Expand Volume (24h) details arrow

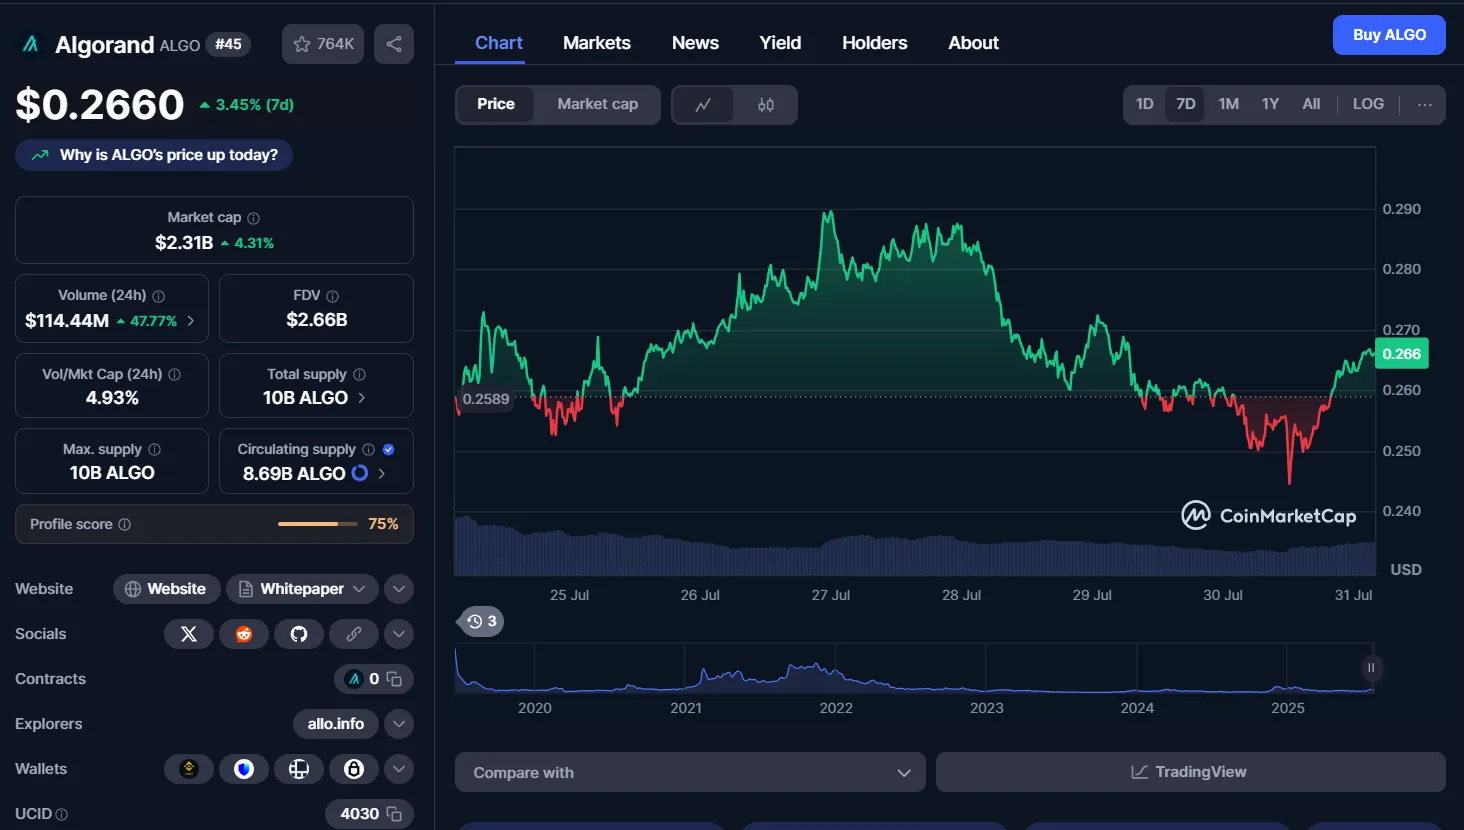point(191,321)
